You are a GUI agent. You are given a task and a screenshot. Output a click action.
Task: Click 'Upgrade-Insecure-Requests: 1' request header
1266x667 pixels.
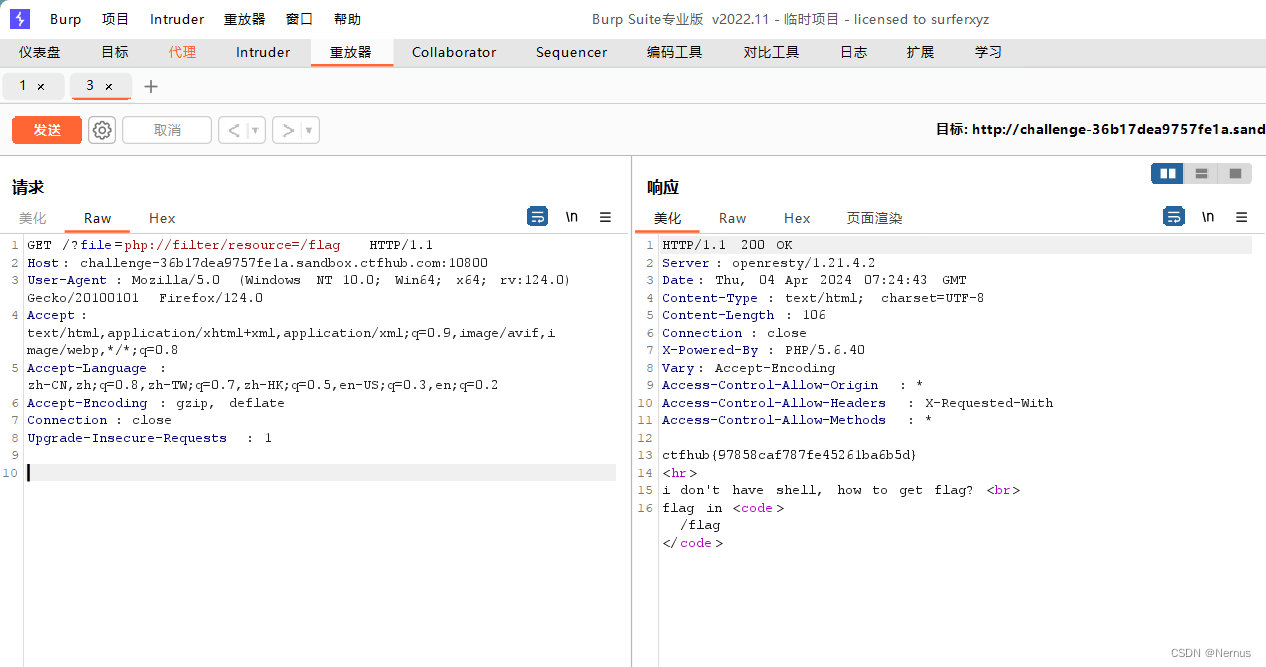149,438
